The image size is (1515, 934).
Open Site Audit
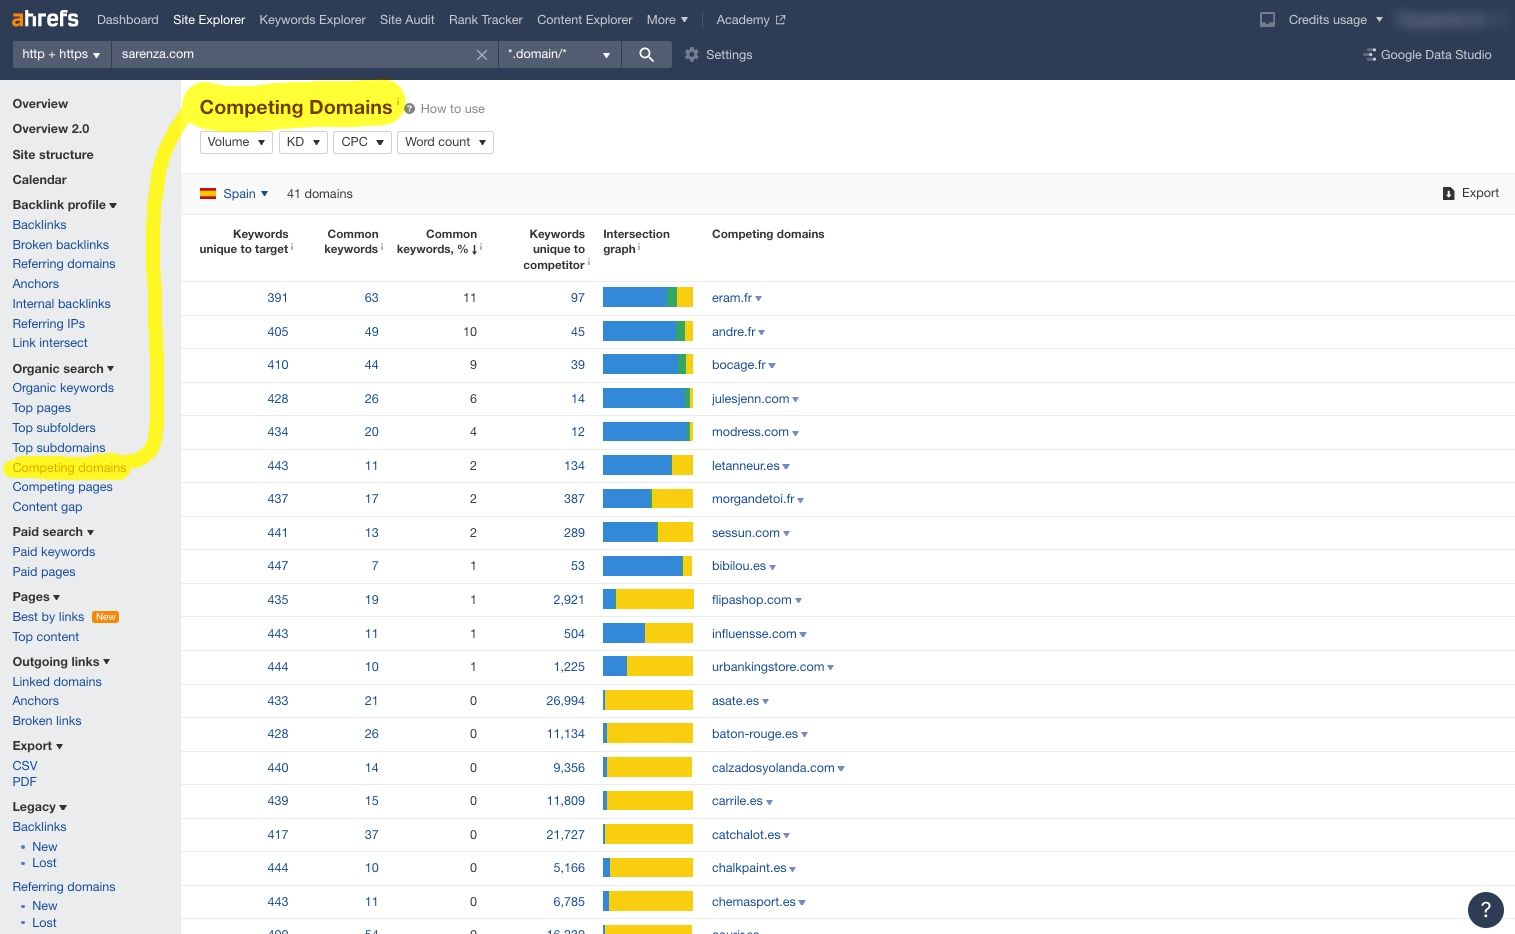(407, 19)
